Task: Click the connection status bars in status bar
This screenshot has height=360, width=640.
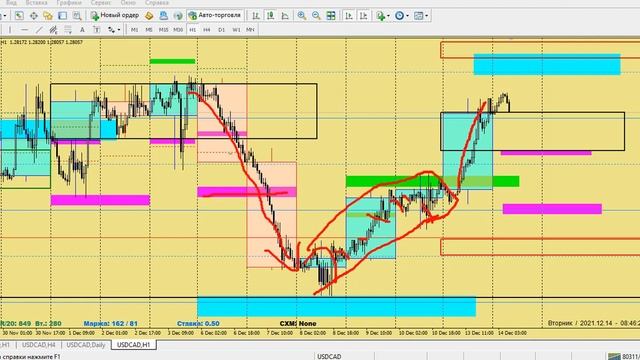Action: (x=614, y=356)
